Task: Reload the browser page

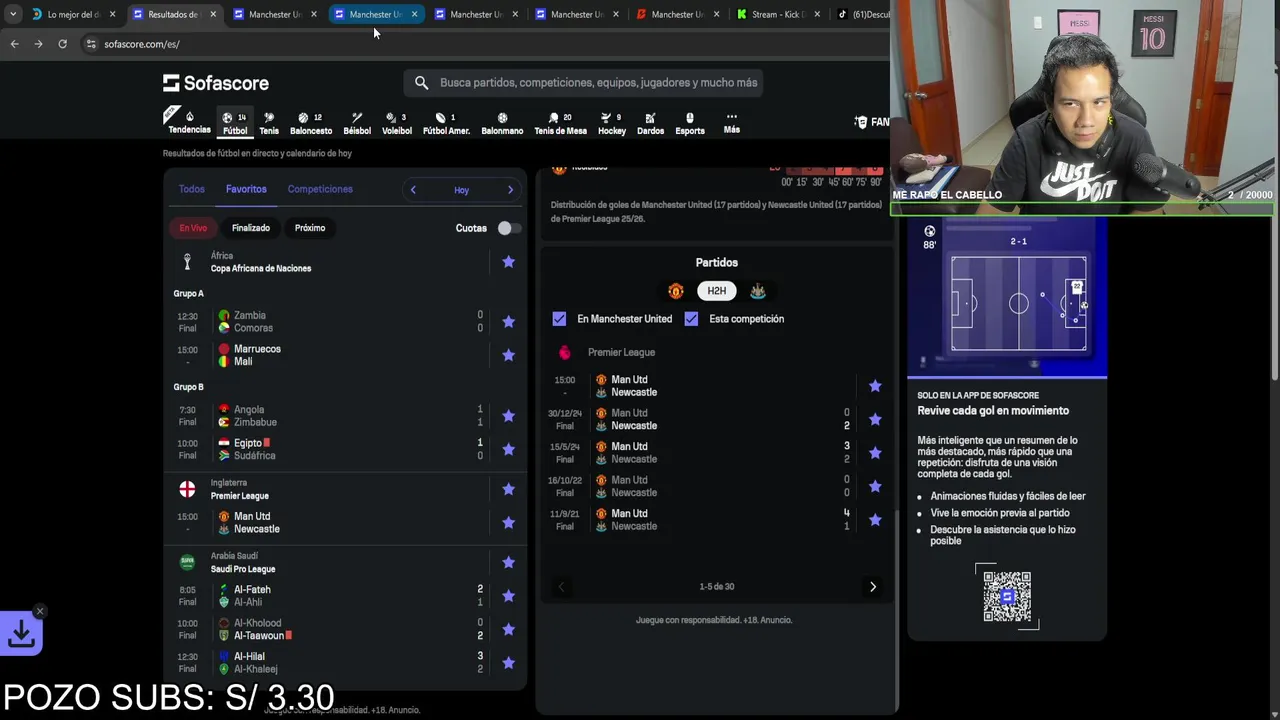Action: pyautogui.click(x=62, y=44)
